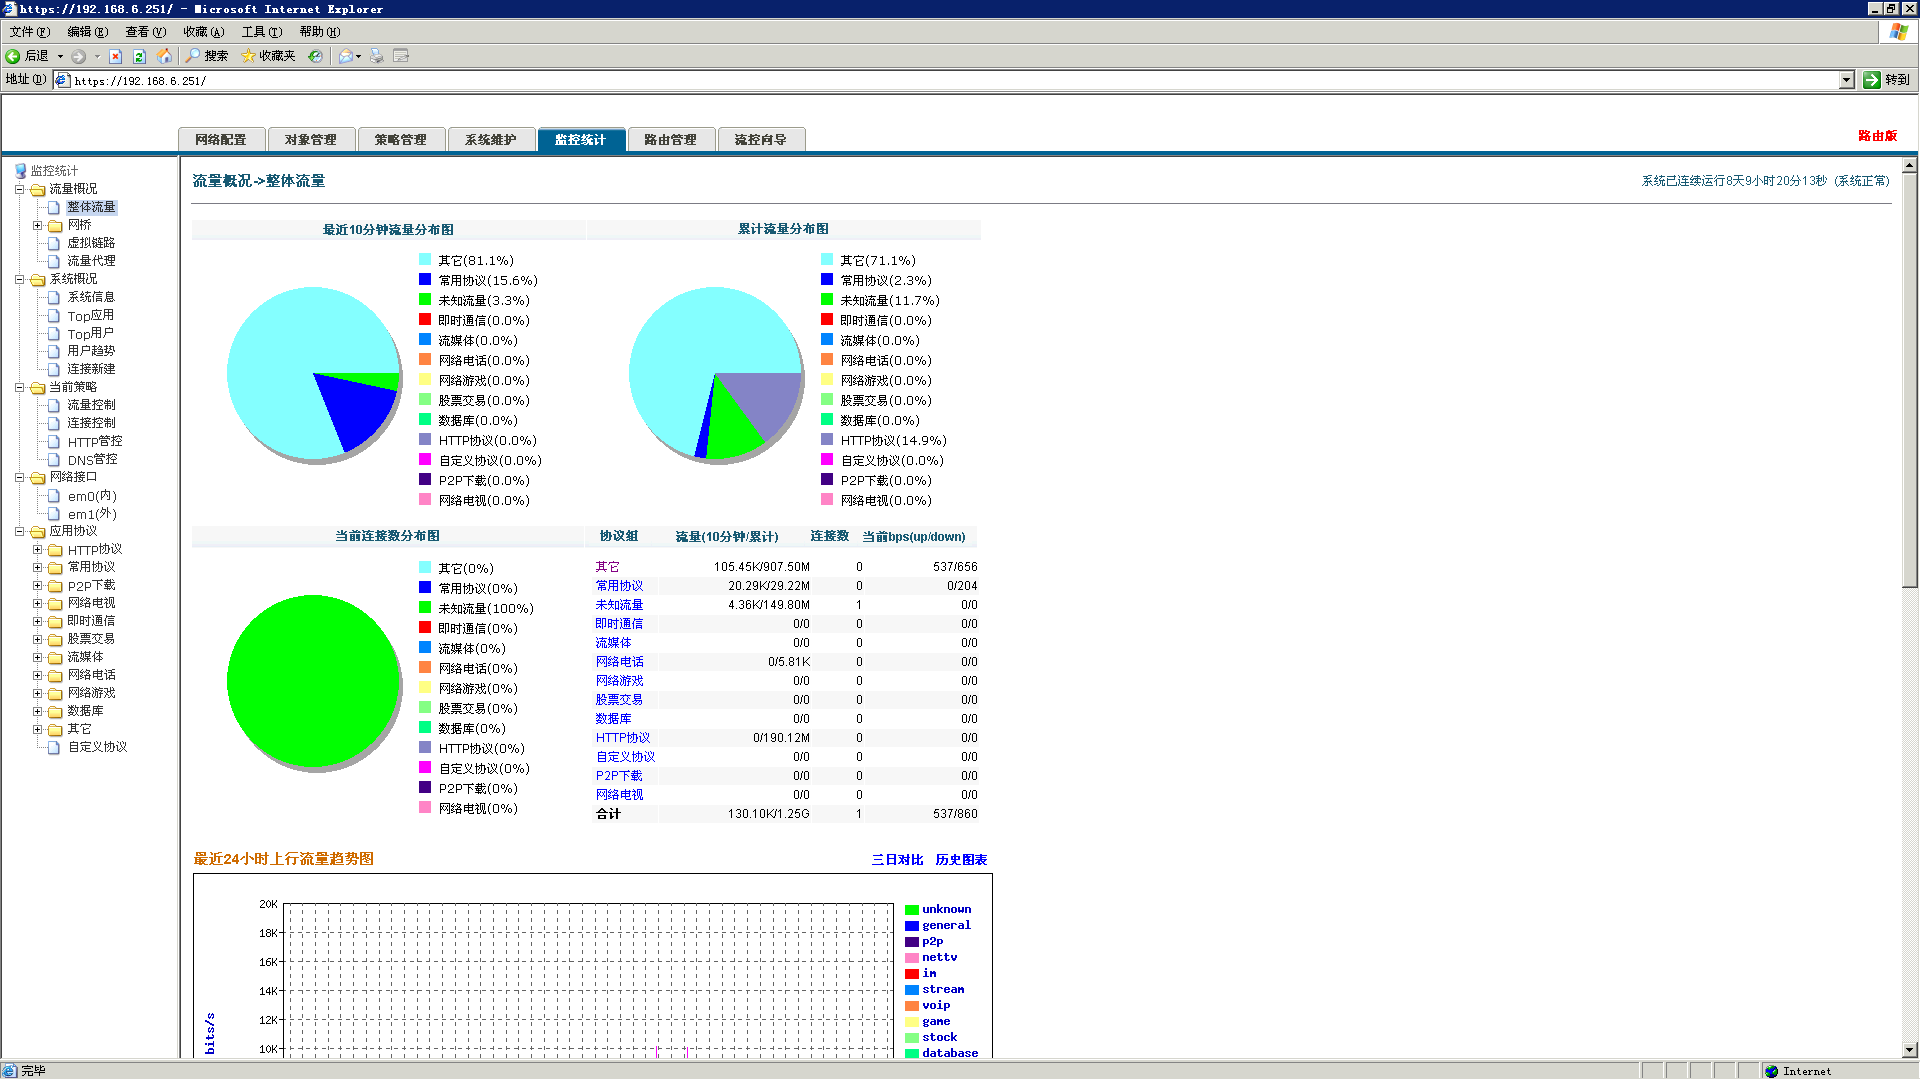Click the Home icon in toolbar
Viewport: 1920px width, 1080px height.
point(164,56)
